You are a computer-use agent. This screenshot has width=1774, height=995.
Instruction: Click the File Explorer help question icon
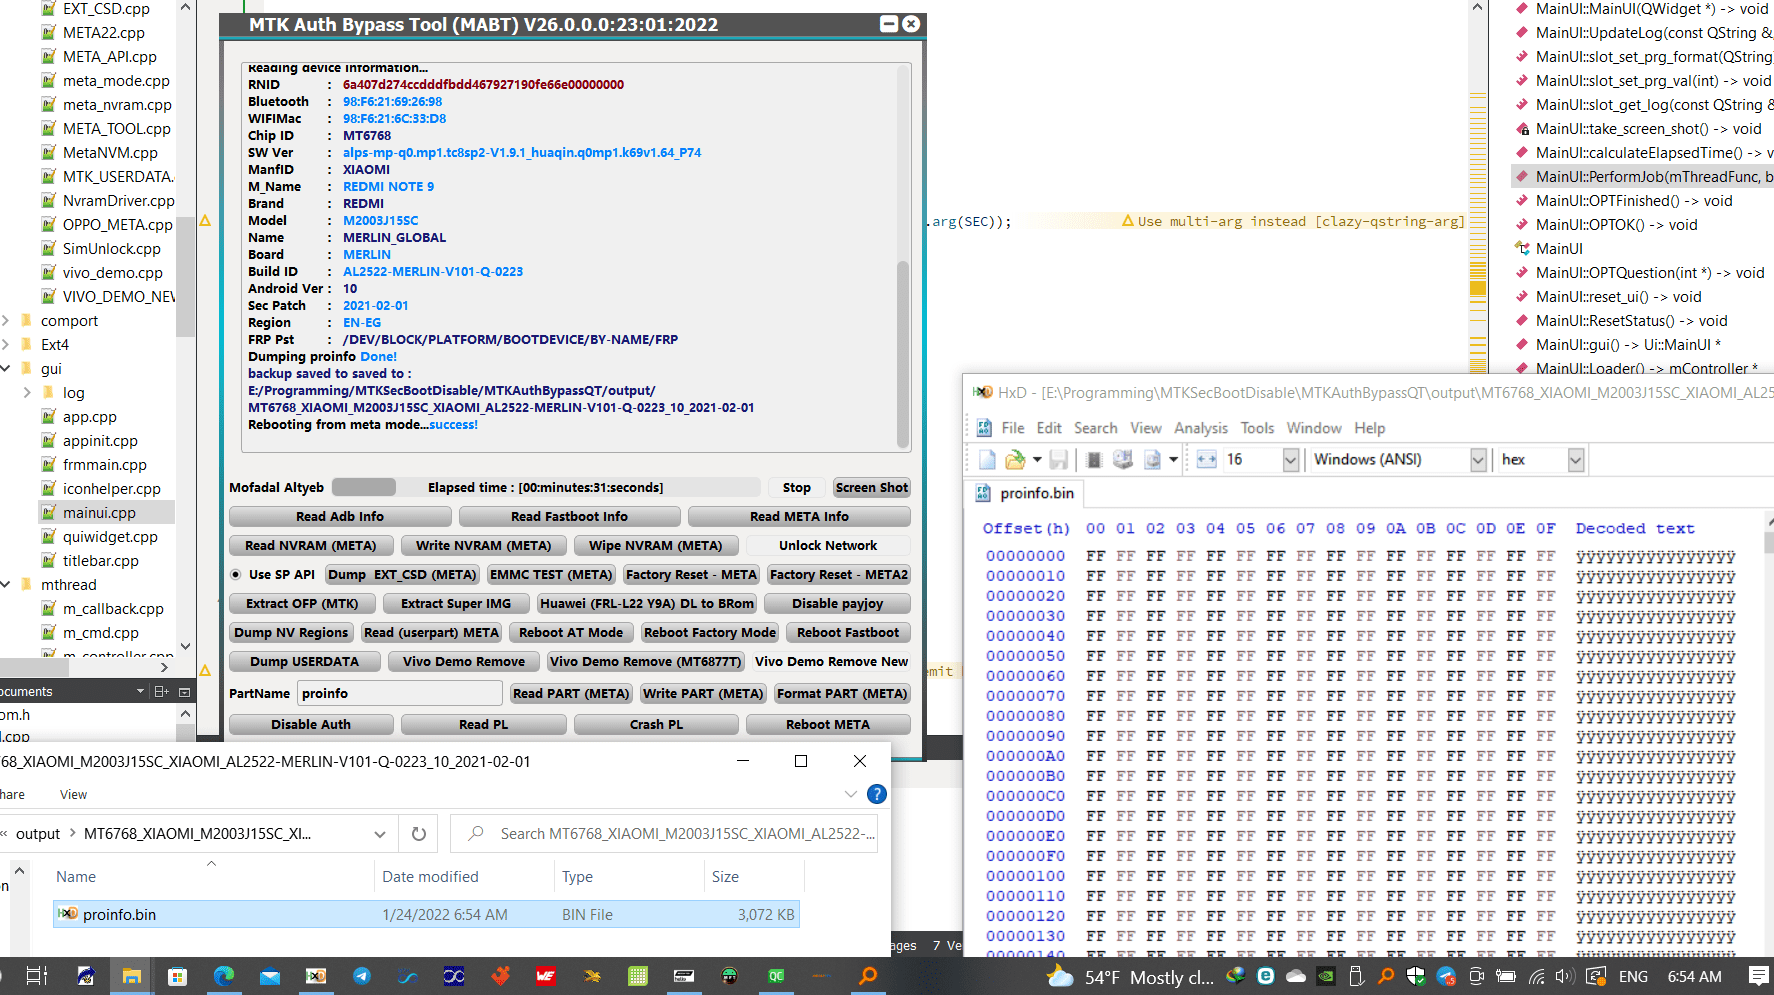pos(877,794)
